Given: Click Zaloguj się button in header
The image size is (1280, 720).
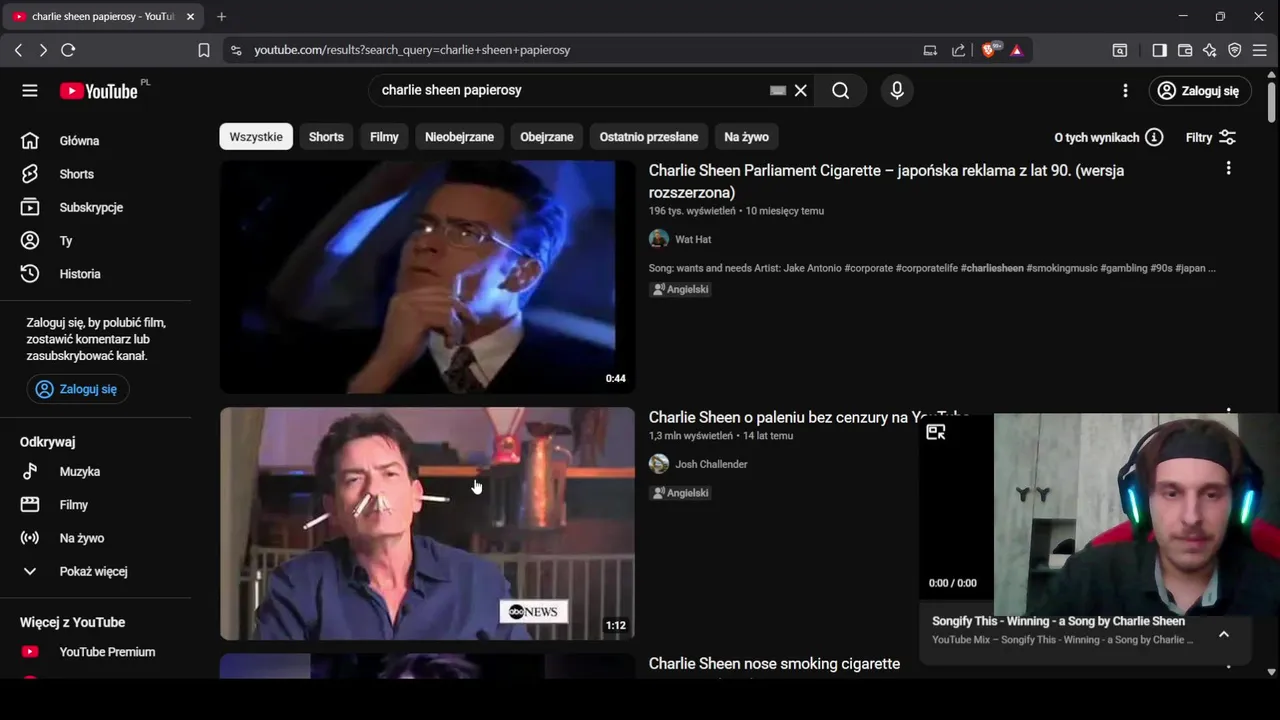Looking at the screenshot, I should (1199, 91).
